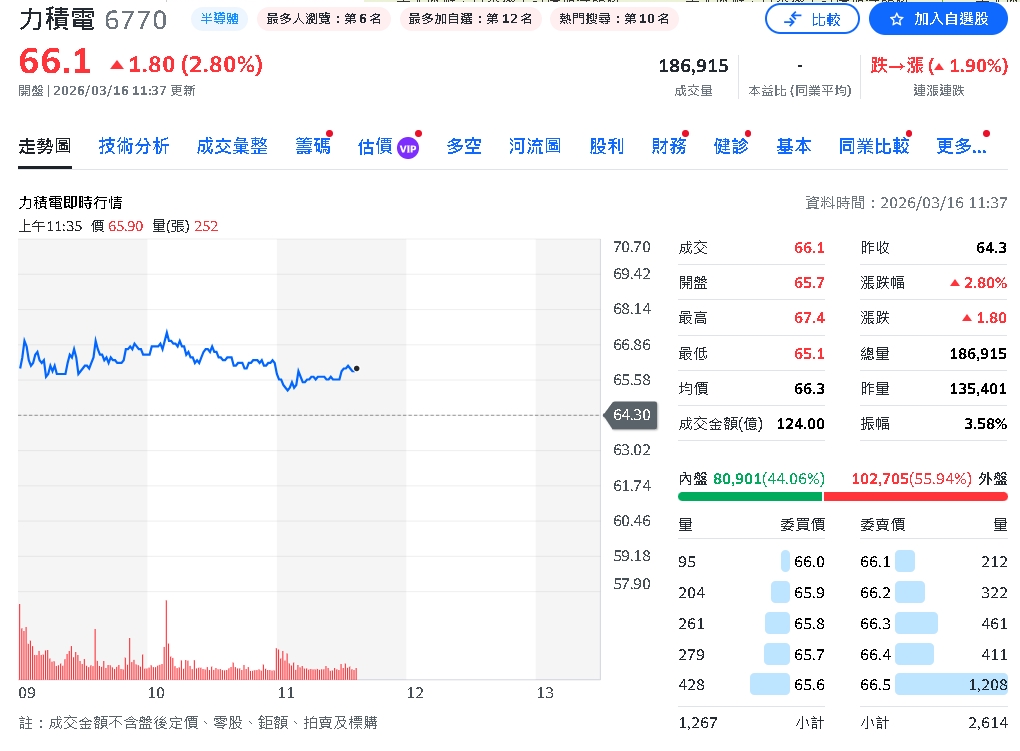Screen dimensions: 1020x751
Task: Click the red 外盤 ratio bar
Action: tap(915, 496)
